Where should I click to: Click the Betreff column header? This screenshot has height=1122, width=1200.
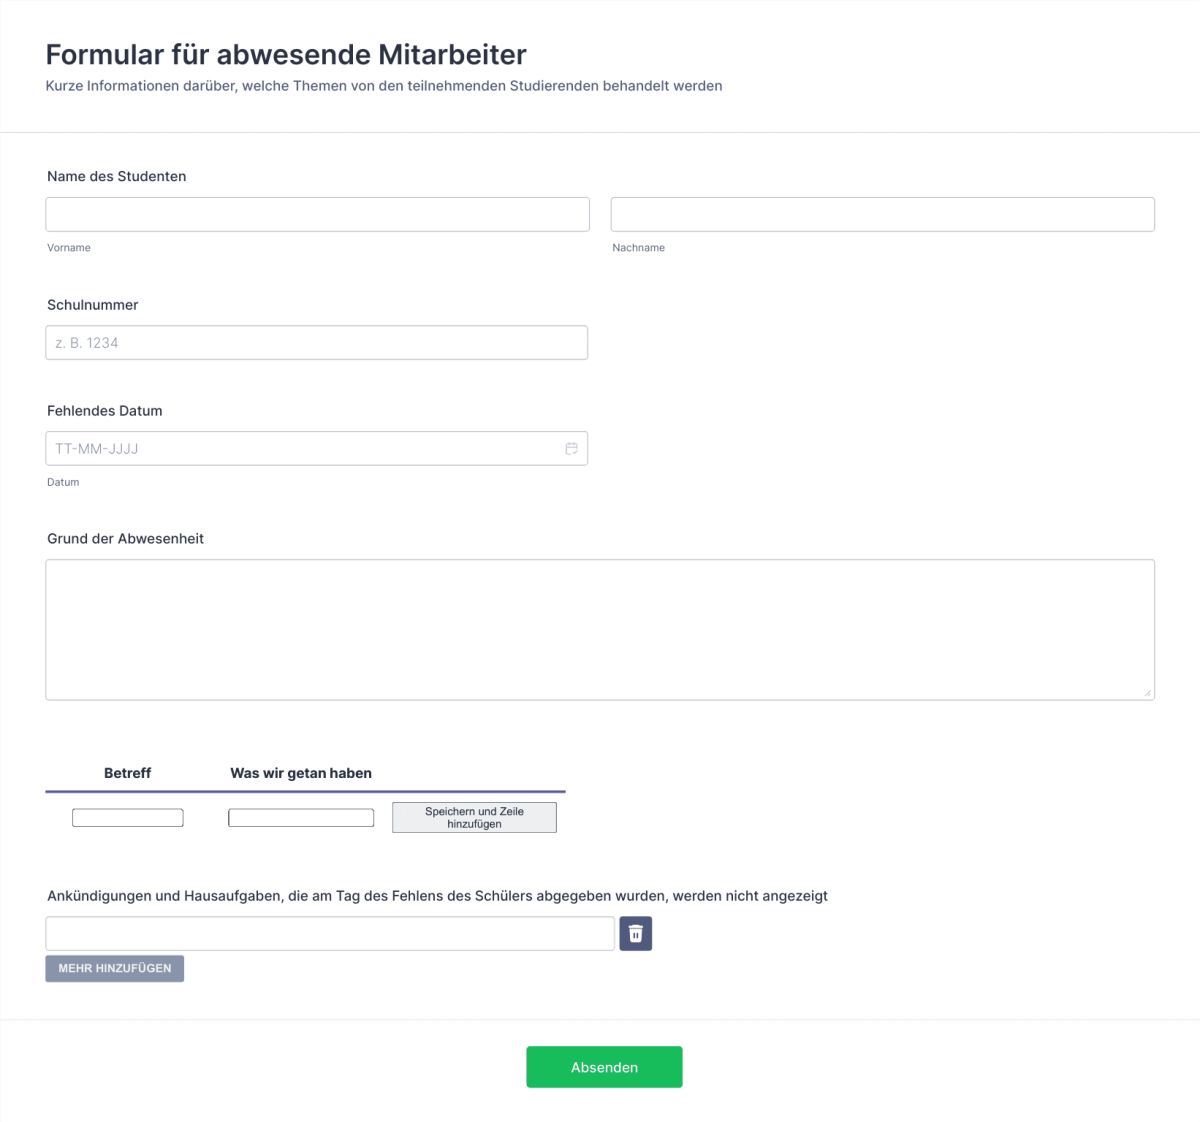point(128,773)
